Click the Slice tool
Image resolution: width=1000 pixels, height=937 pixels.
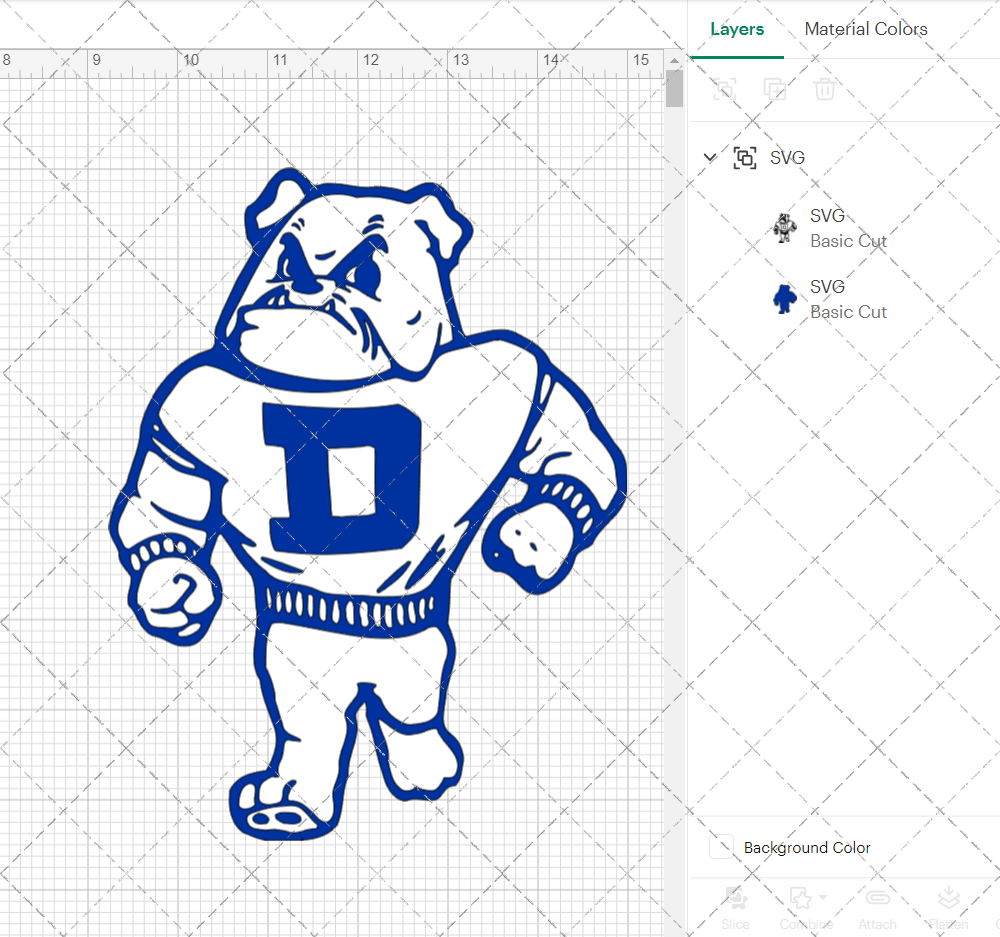[735, 908]
